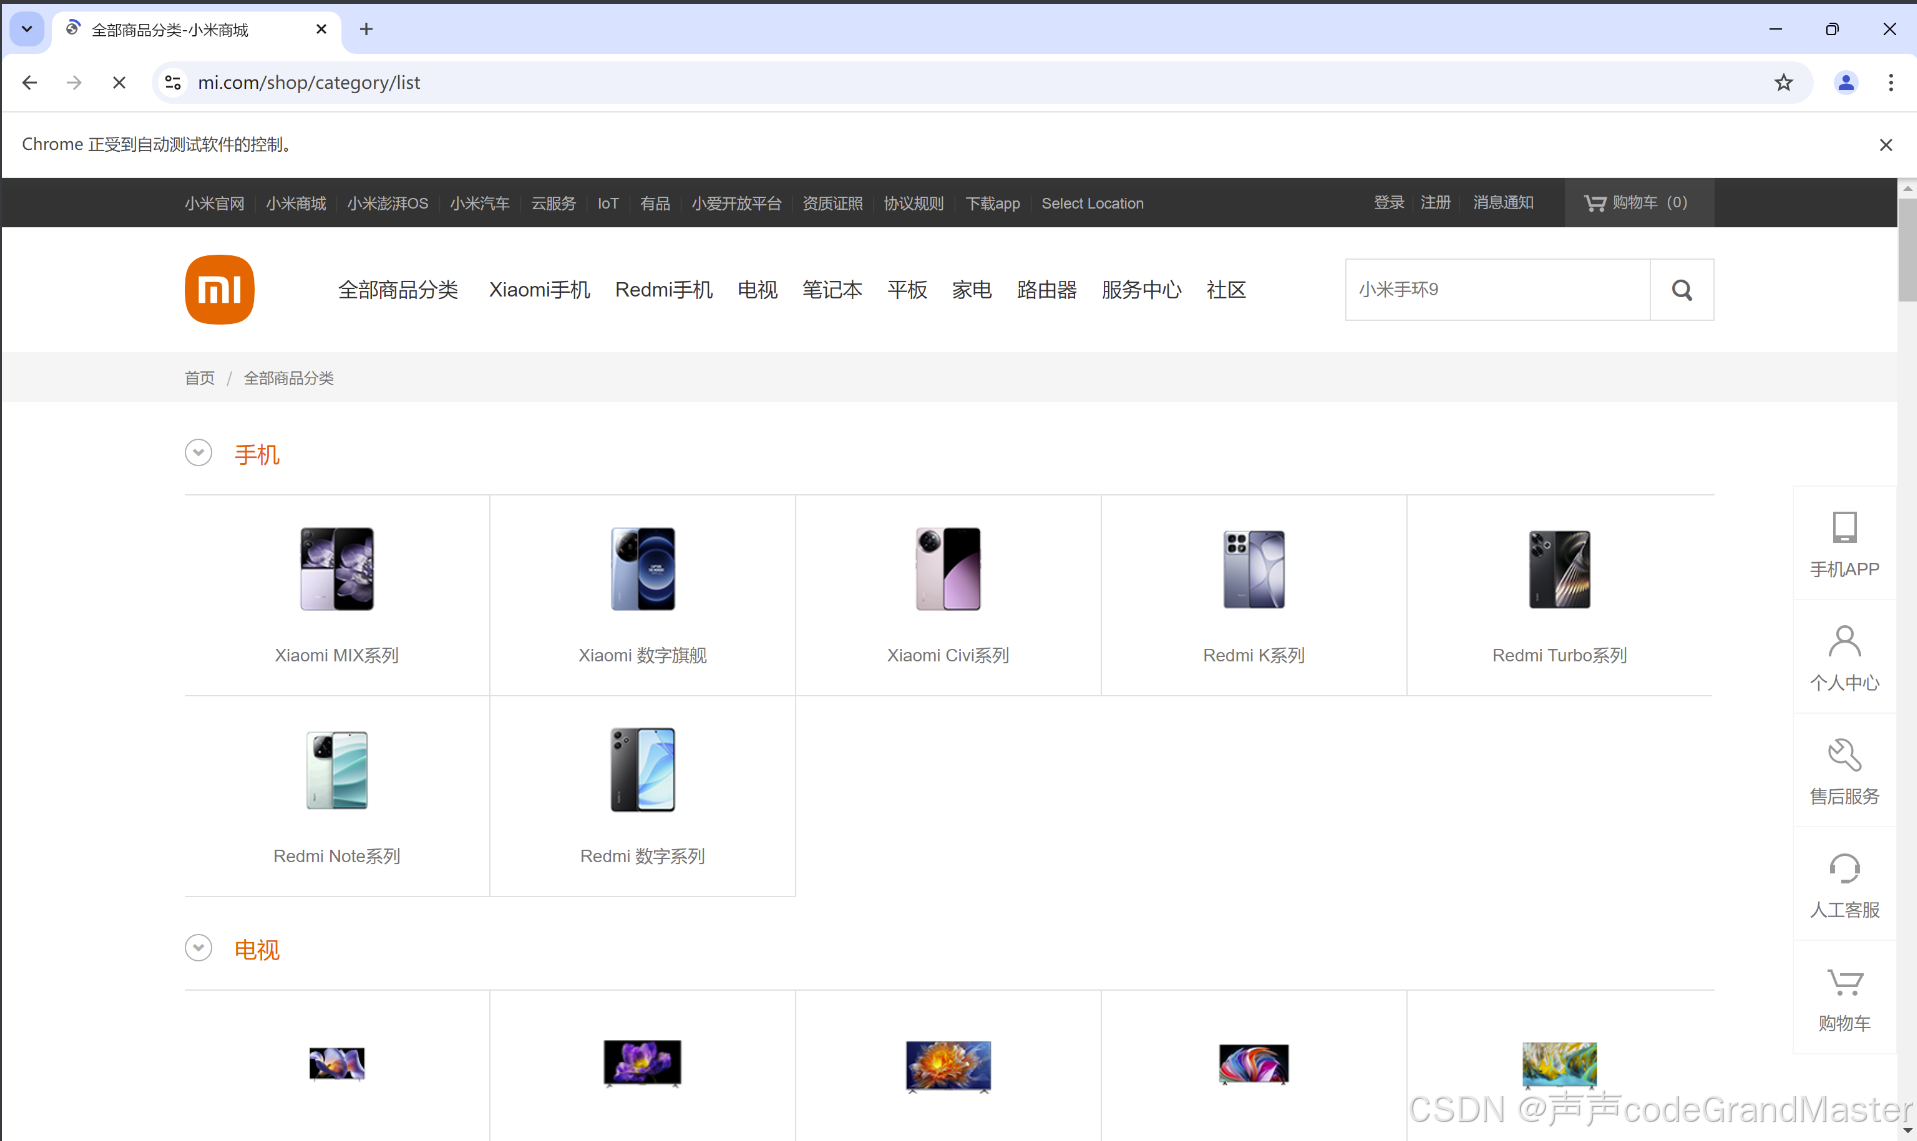This screenshot has height=1141, width=1917.
Task: Open the Redmi K系列 product image
Action: (1254, 569)
